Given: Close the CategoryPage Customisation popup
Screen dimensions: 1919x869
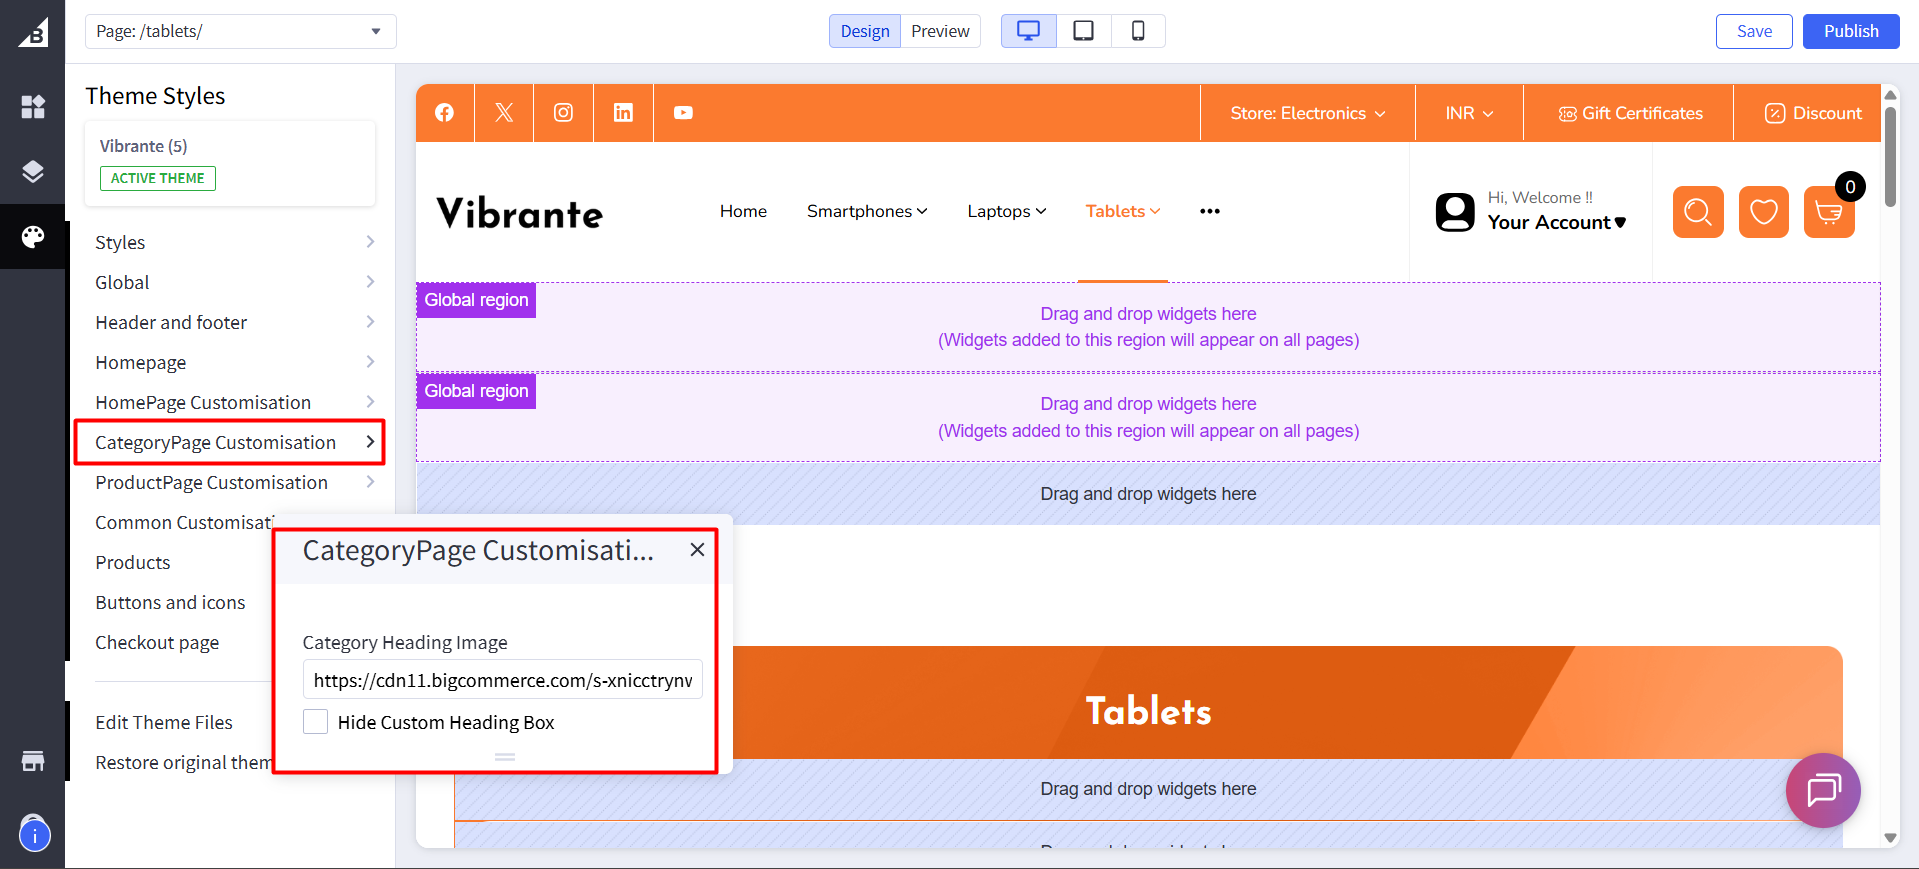Looking at the screenshot, I should pos(697,549).
